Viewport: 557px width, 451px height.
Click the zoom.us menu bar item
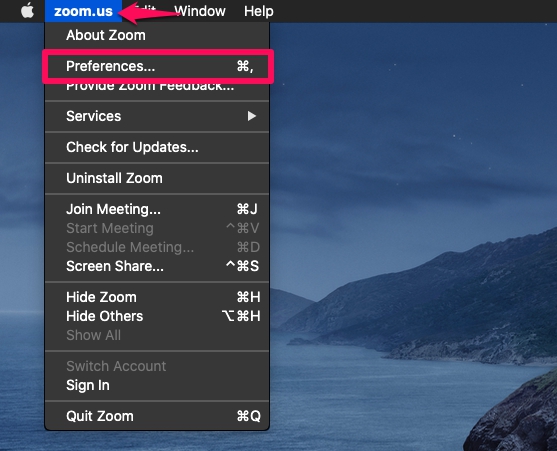click(83, 11)
